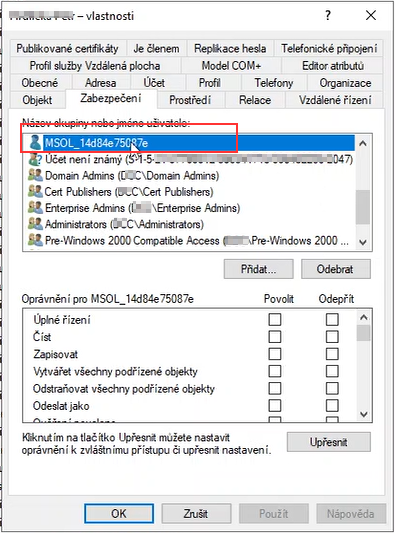
Task: Open the Publikované certifikáty tab
Action: tap(67, 49)
